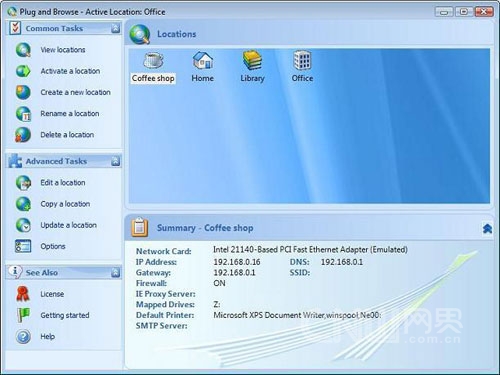500x375 pixels.
Task: Click the Delete a location icon
Action: [x=23, y=135]
